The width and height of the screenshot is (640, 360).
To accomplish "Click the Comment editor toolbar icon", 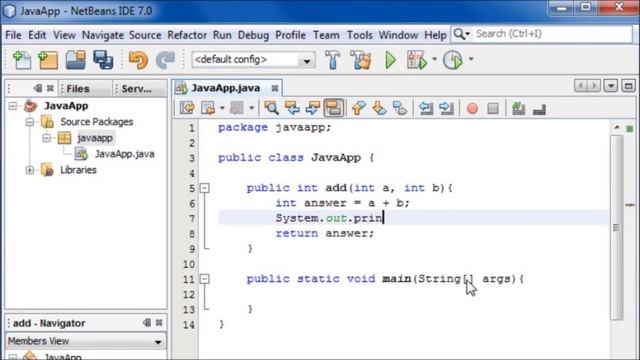I will pyautogui.click(x=518, y=108).
